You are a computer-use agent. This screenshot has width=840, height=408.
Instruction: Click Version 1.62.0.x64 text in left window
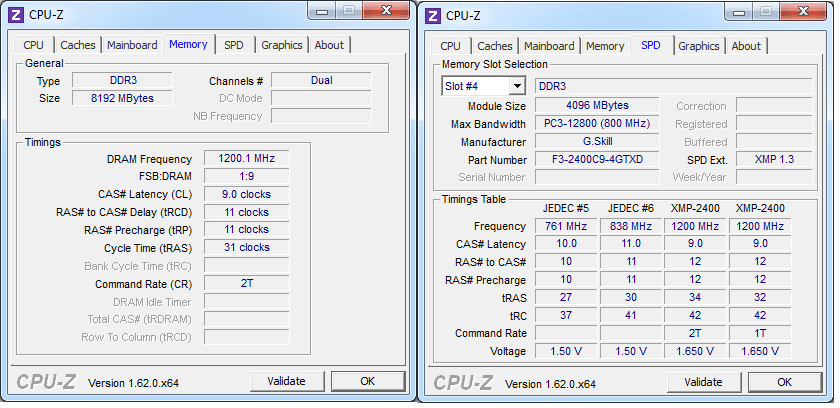133,383
